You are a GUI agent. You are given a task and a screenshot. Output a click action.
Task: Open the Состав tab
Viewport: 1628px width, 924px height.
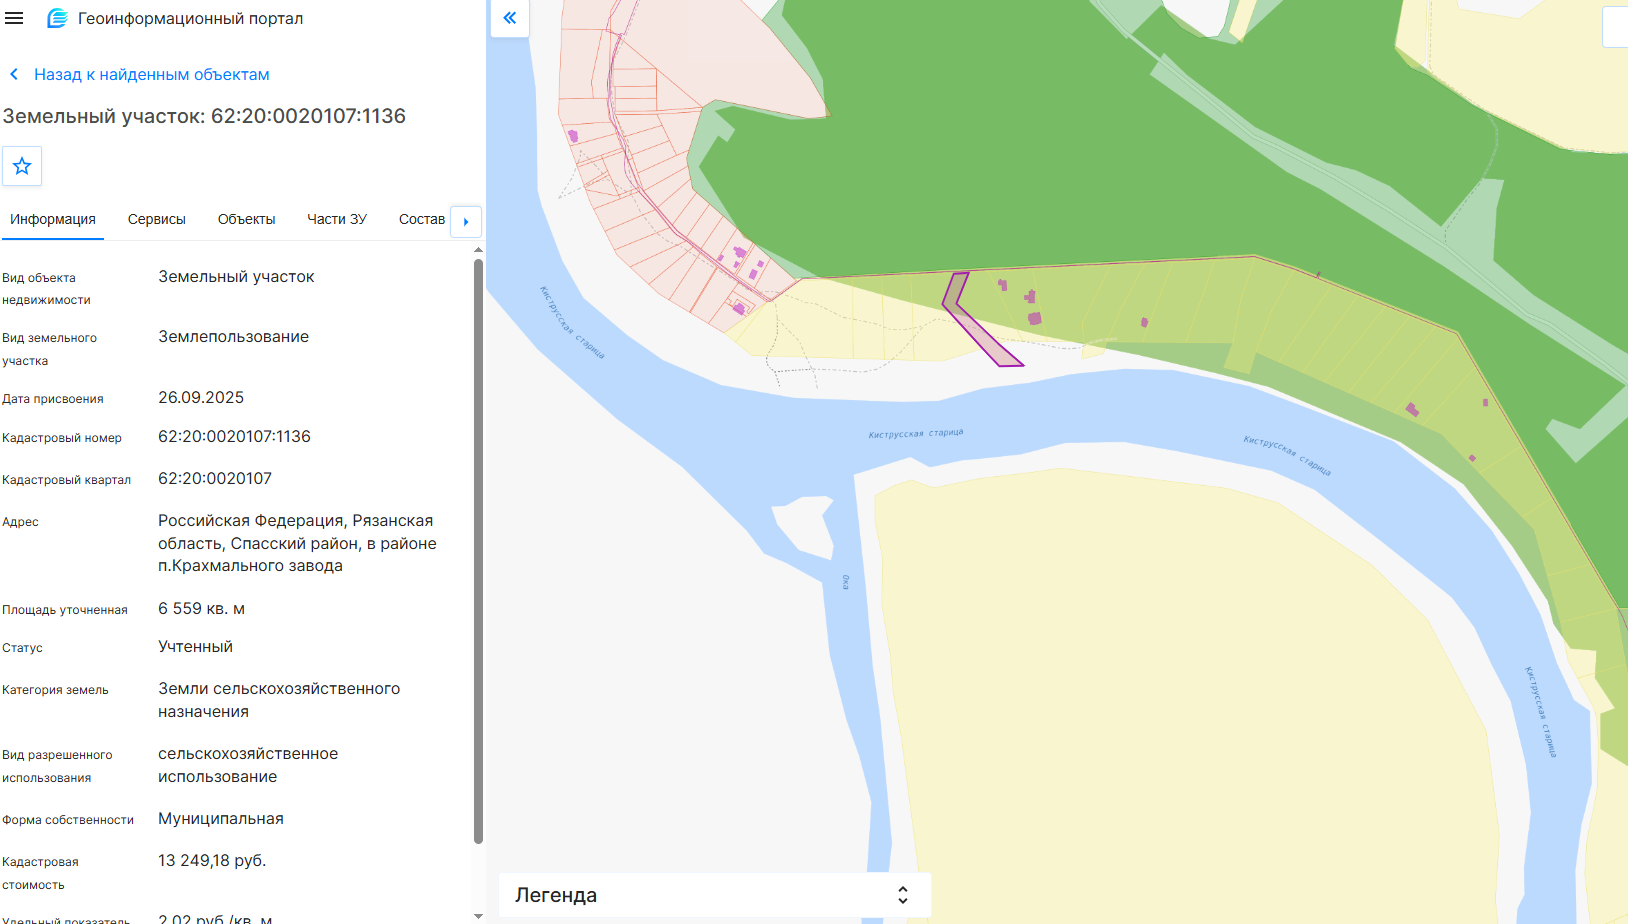[421, 219]
